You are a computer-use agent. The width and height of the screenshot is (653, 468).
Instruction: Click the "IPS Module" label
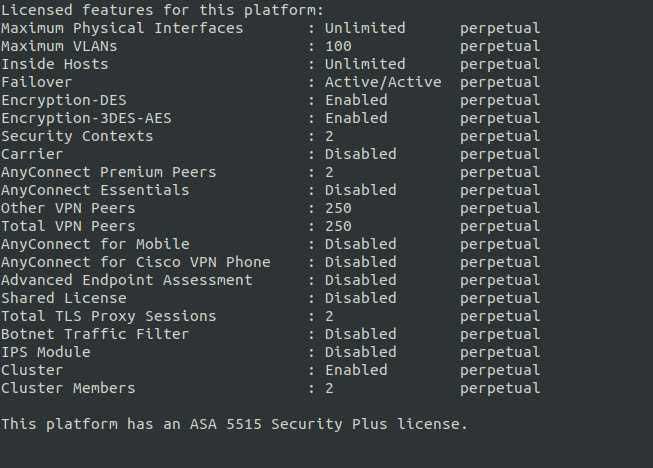[46, 352]
